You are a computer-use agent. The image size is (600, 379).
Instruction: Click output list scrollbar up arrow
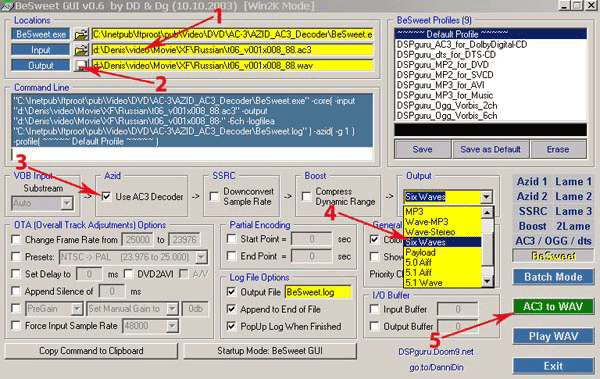(x=487, y=212)
